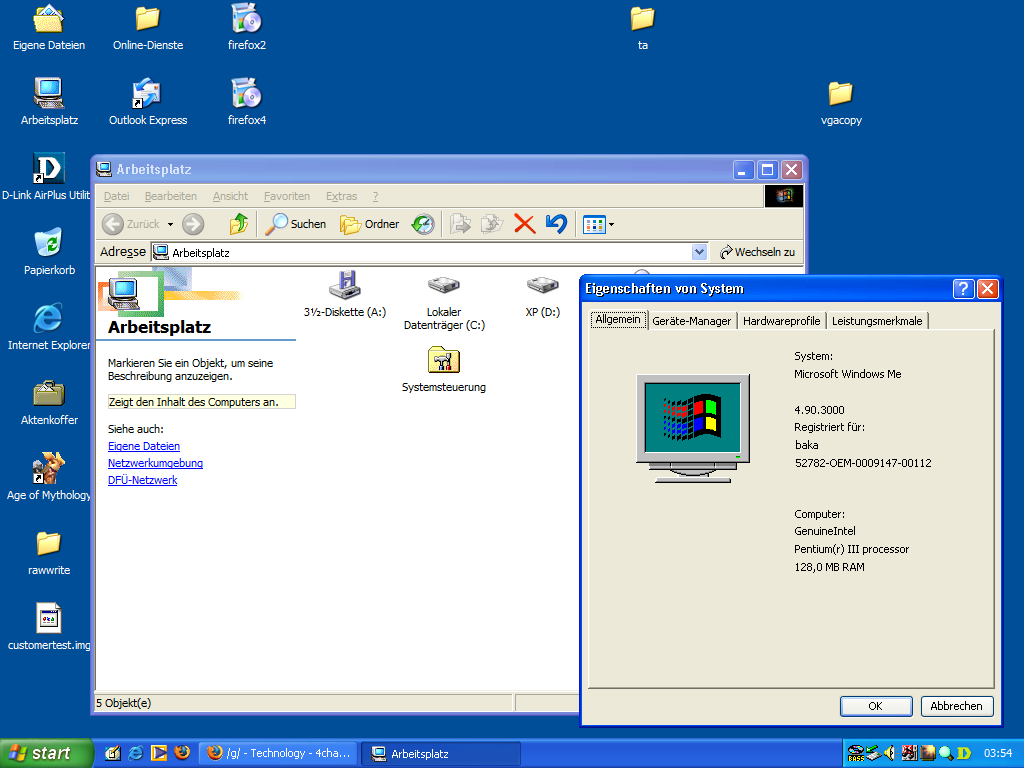Select the vgacopy folder on the desktop
This screenshot has width=1024, height=768.
841,103
